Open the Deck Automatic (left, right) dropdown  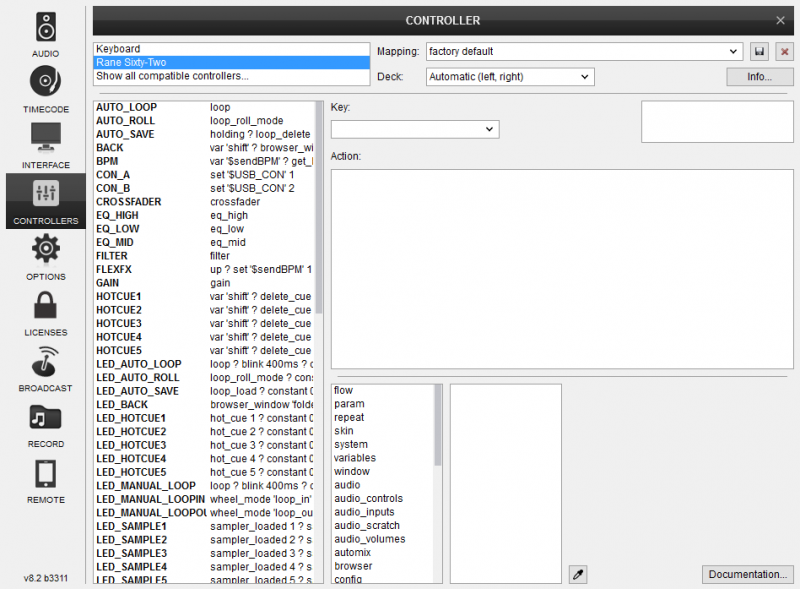[x=510, y=77]
